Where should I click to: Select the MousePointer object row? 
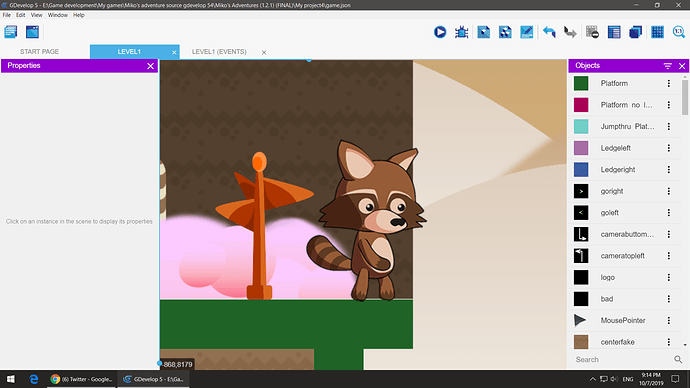[625, 320]
